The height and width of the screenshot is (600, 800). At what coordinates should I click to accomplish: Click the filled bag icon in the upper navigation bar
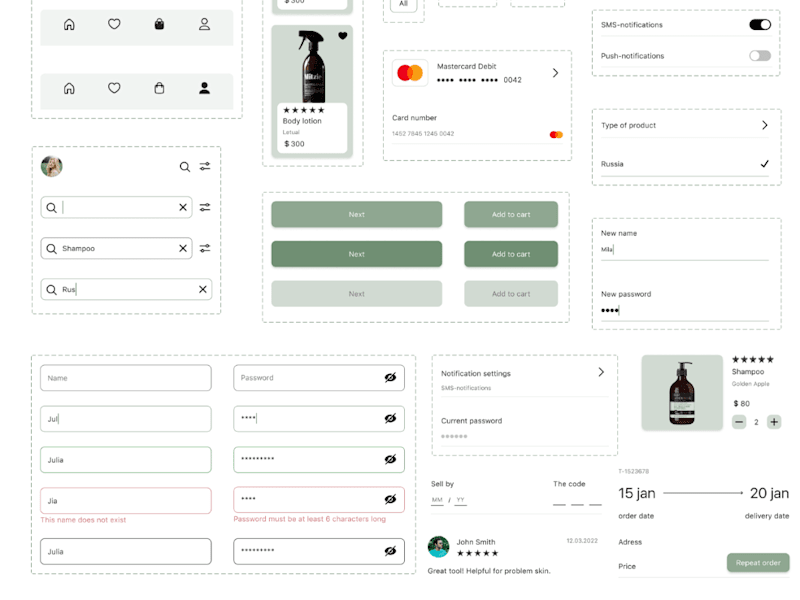(159, 24)
